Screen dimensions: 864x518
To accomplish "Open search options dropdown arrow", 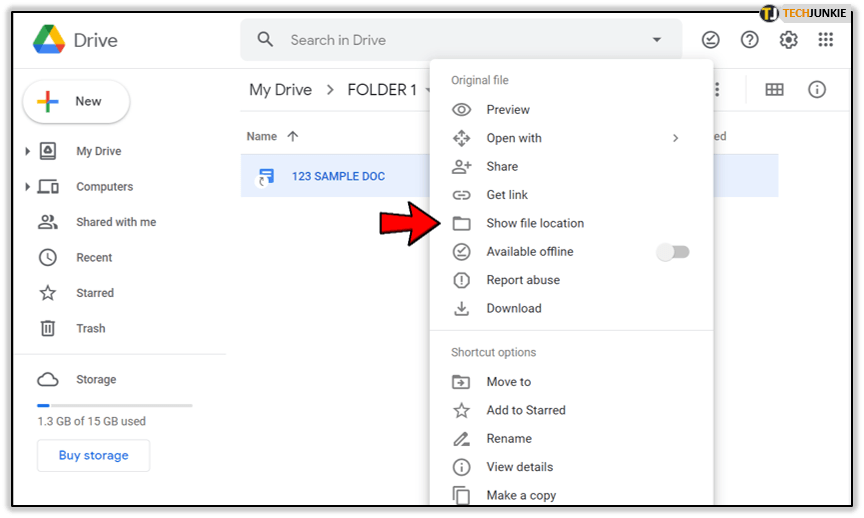I will click(657, 40).
